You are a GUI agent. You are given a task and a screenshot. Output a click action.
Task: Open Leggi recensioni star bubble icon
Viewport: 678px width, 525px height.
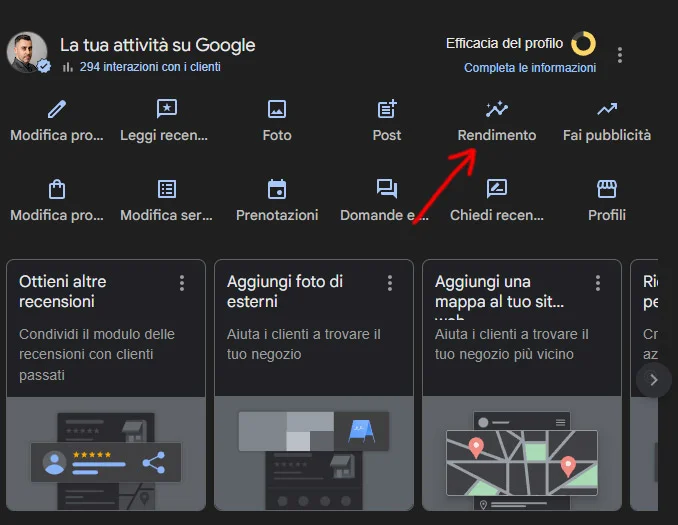(167, 109)
